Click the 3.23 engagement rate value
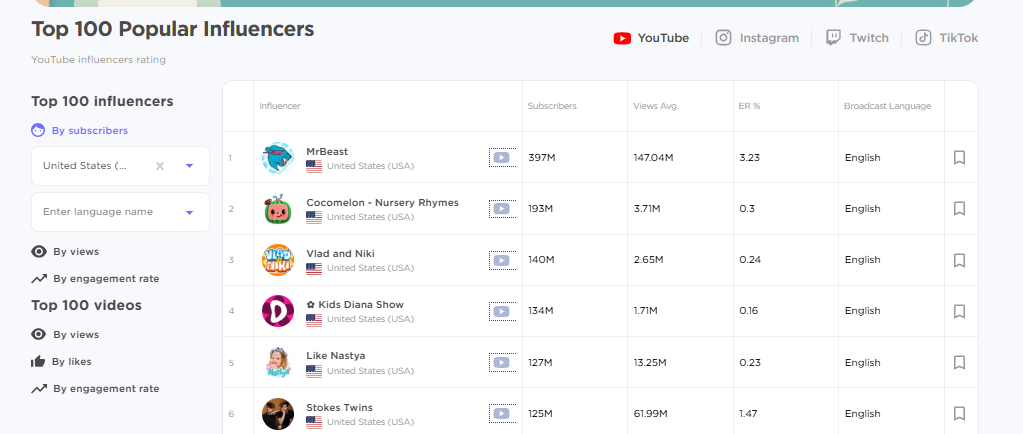The image size is (1023, 434). tap(749, 157)
